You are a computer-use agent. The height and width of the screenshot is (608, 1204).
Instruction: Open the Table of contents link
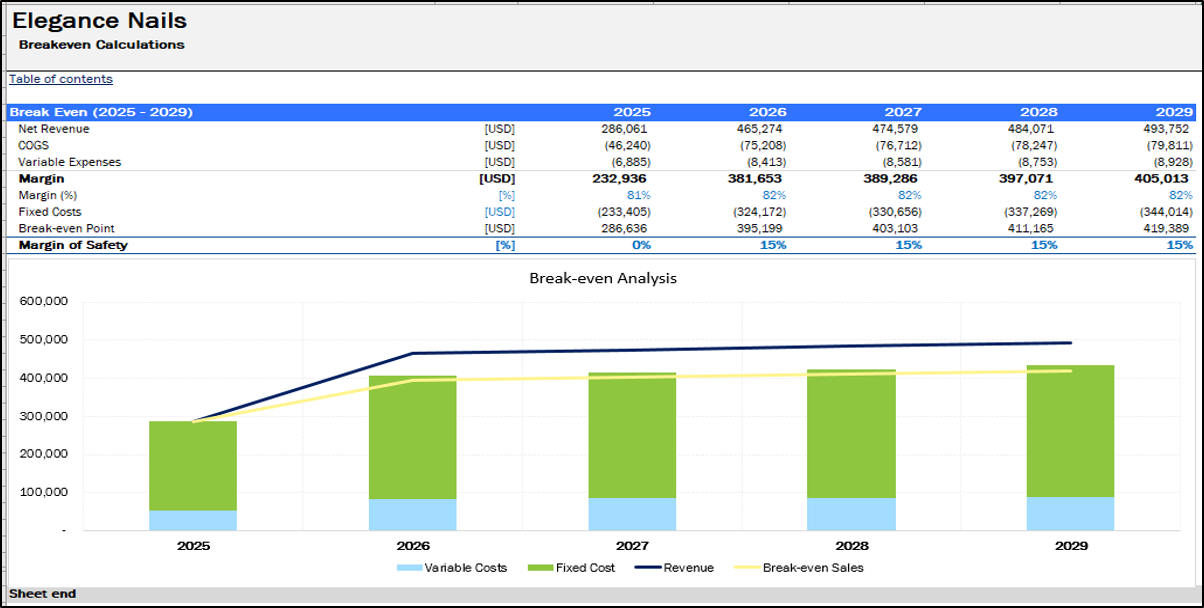61,79
